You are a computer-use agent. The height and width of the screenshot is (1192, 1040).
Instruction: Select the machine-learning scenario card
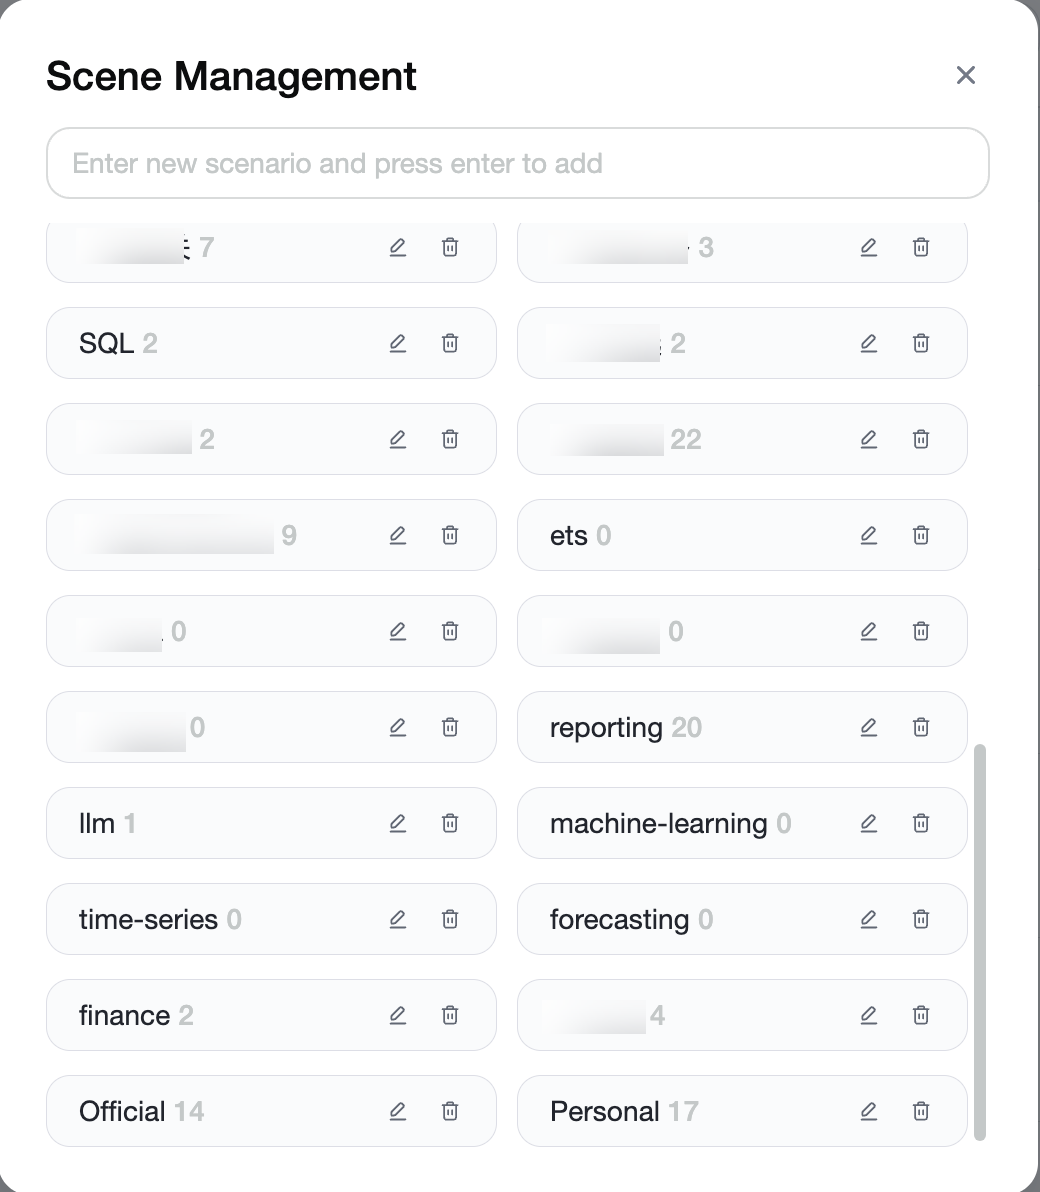[x=742, y=823]
